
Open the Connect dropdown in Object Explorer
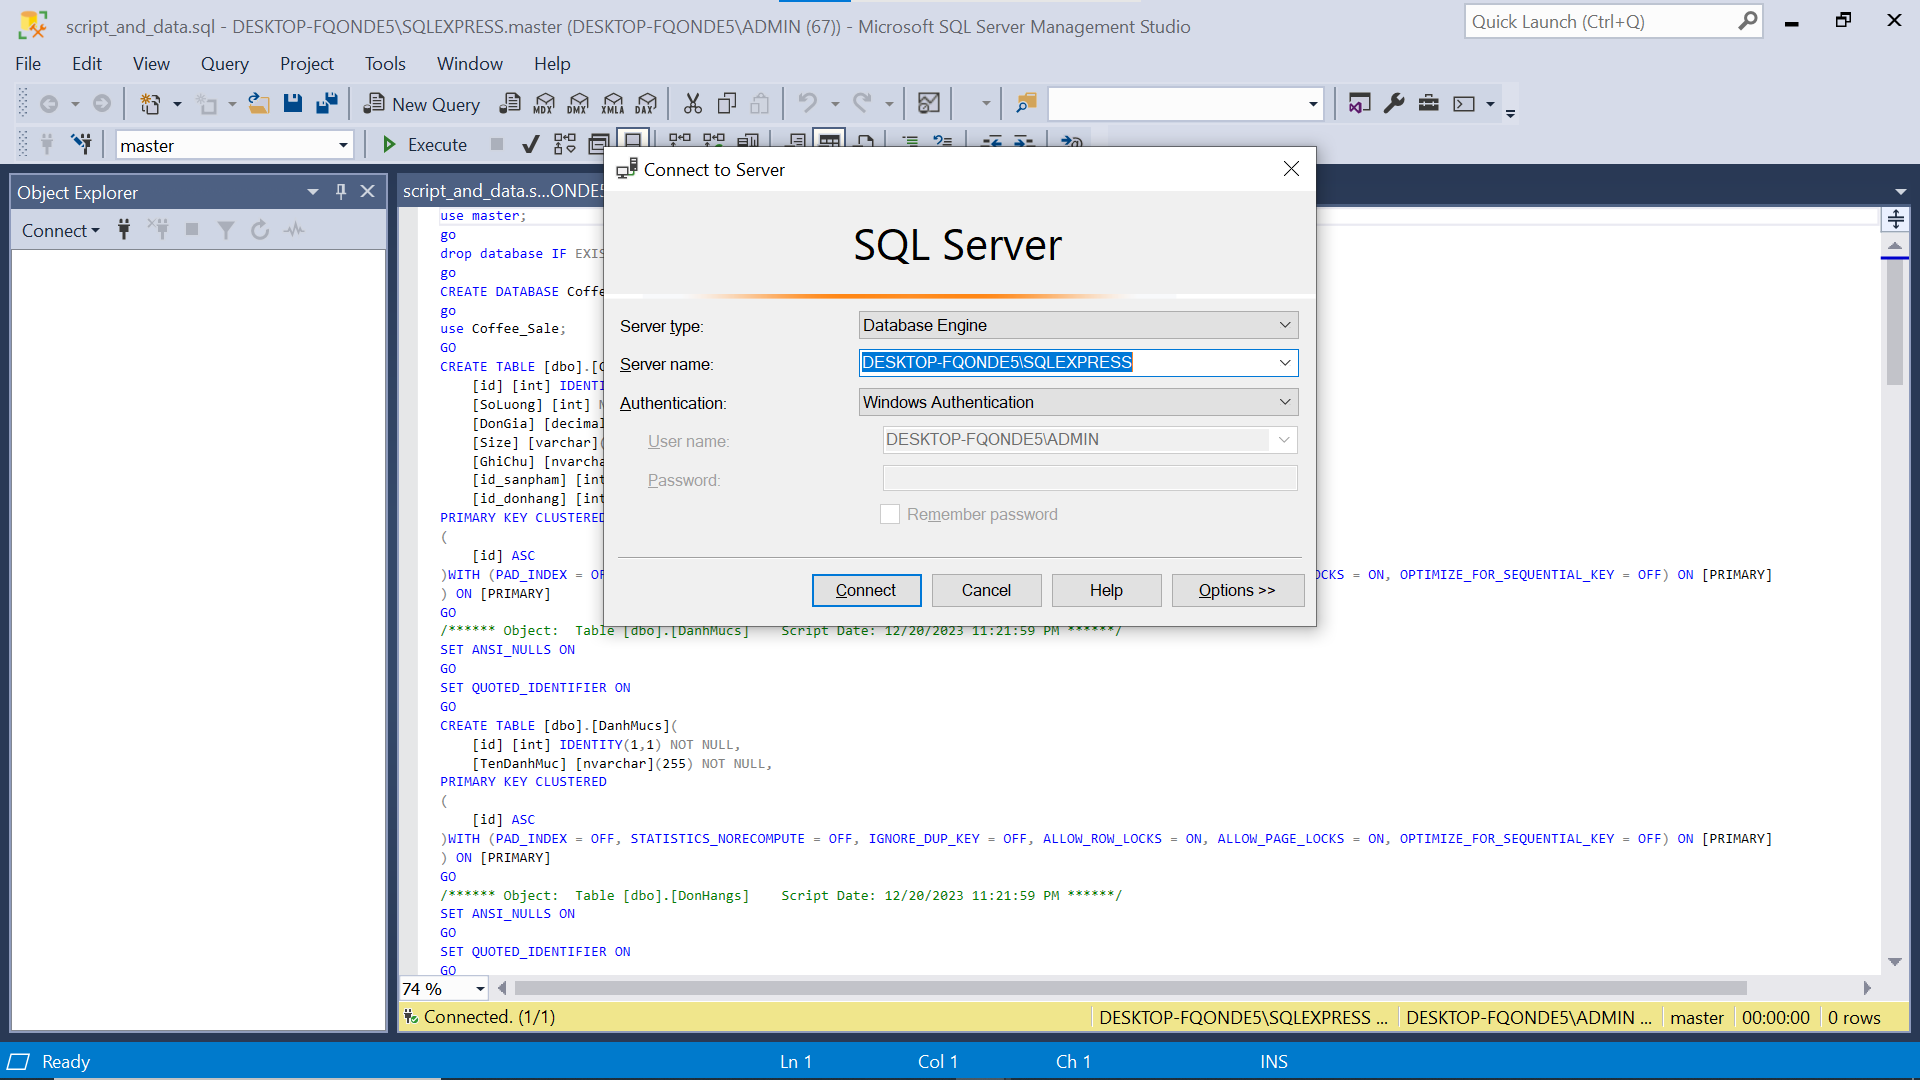(x=61, y=230)
